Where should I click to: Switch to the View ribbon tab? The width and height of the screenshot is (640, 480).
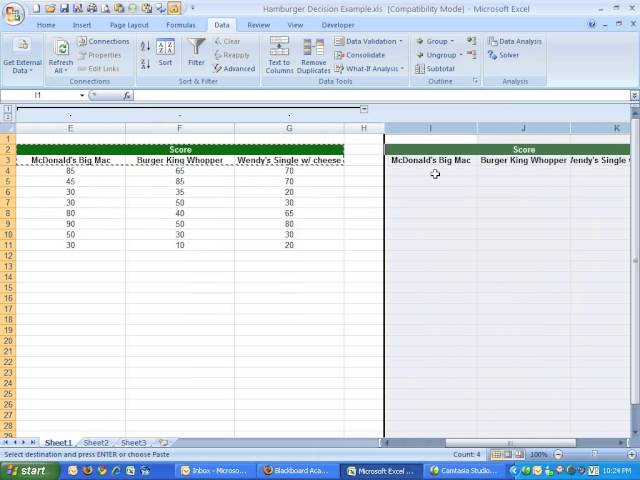coord(295,25)
